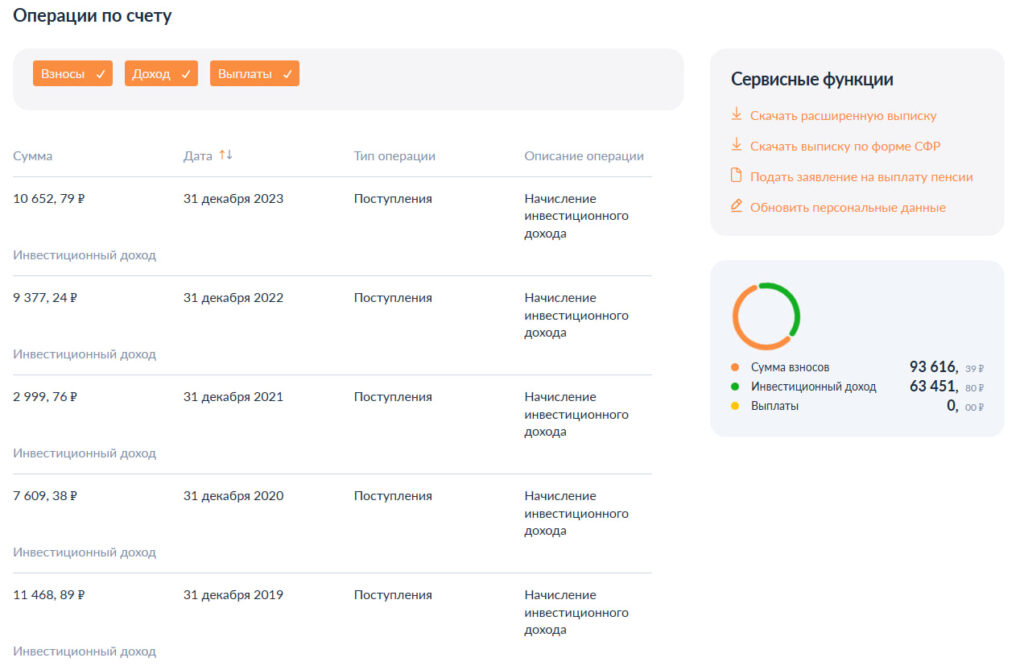Screen dimensions: 1024x666
Task: Uncheck the Выплаты filter chip
Action: coord(254,74)
